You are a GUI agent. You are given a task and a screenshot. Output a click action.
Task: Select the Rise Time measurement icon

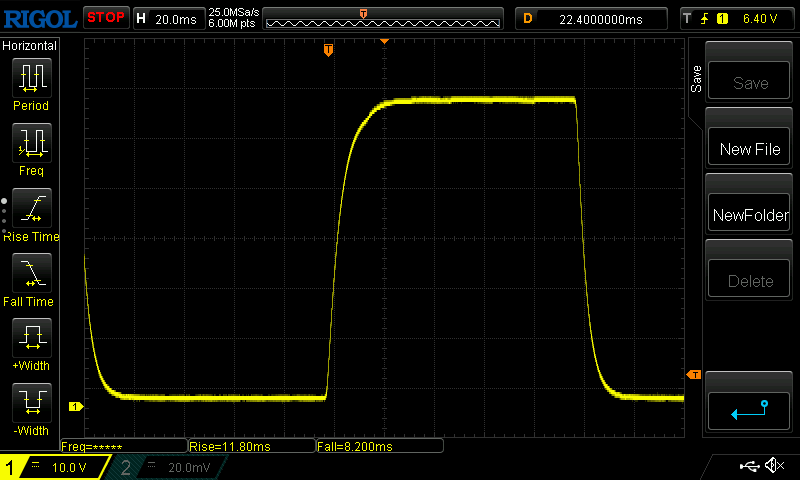pyautogui.click(x=32, y=208)
